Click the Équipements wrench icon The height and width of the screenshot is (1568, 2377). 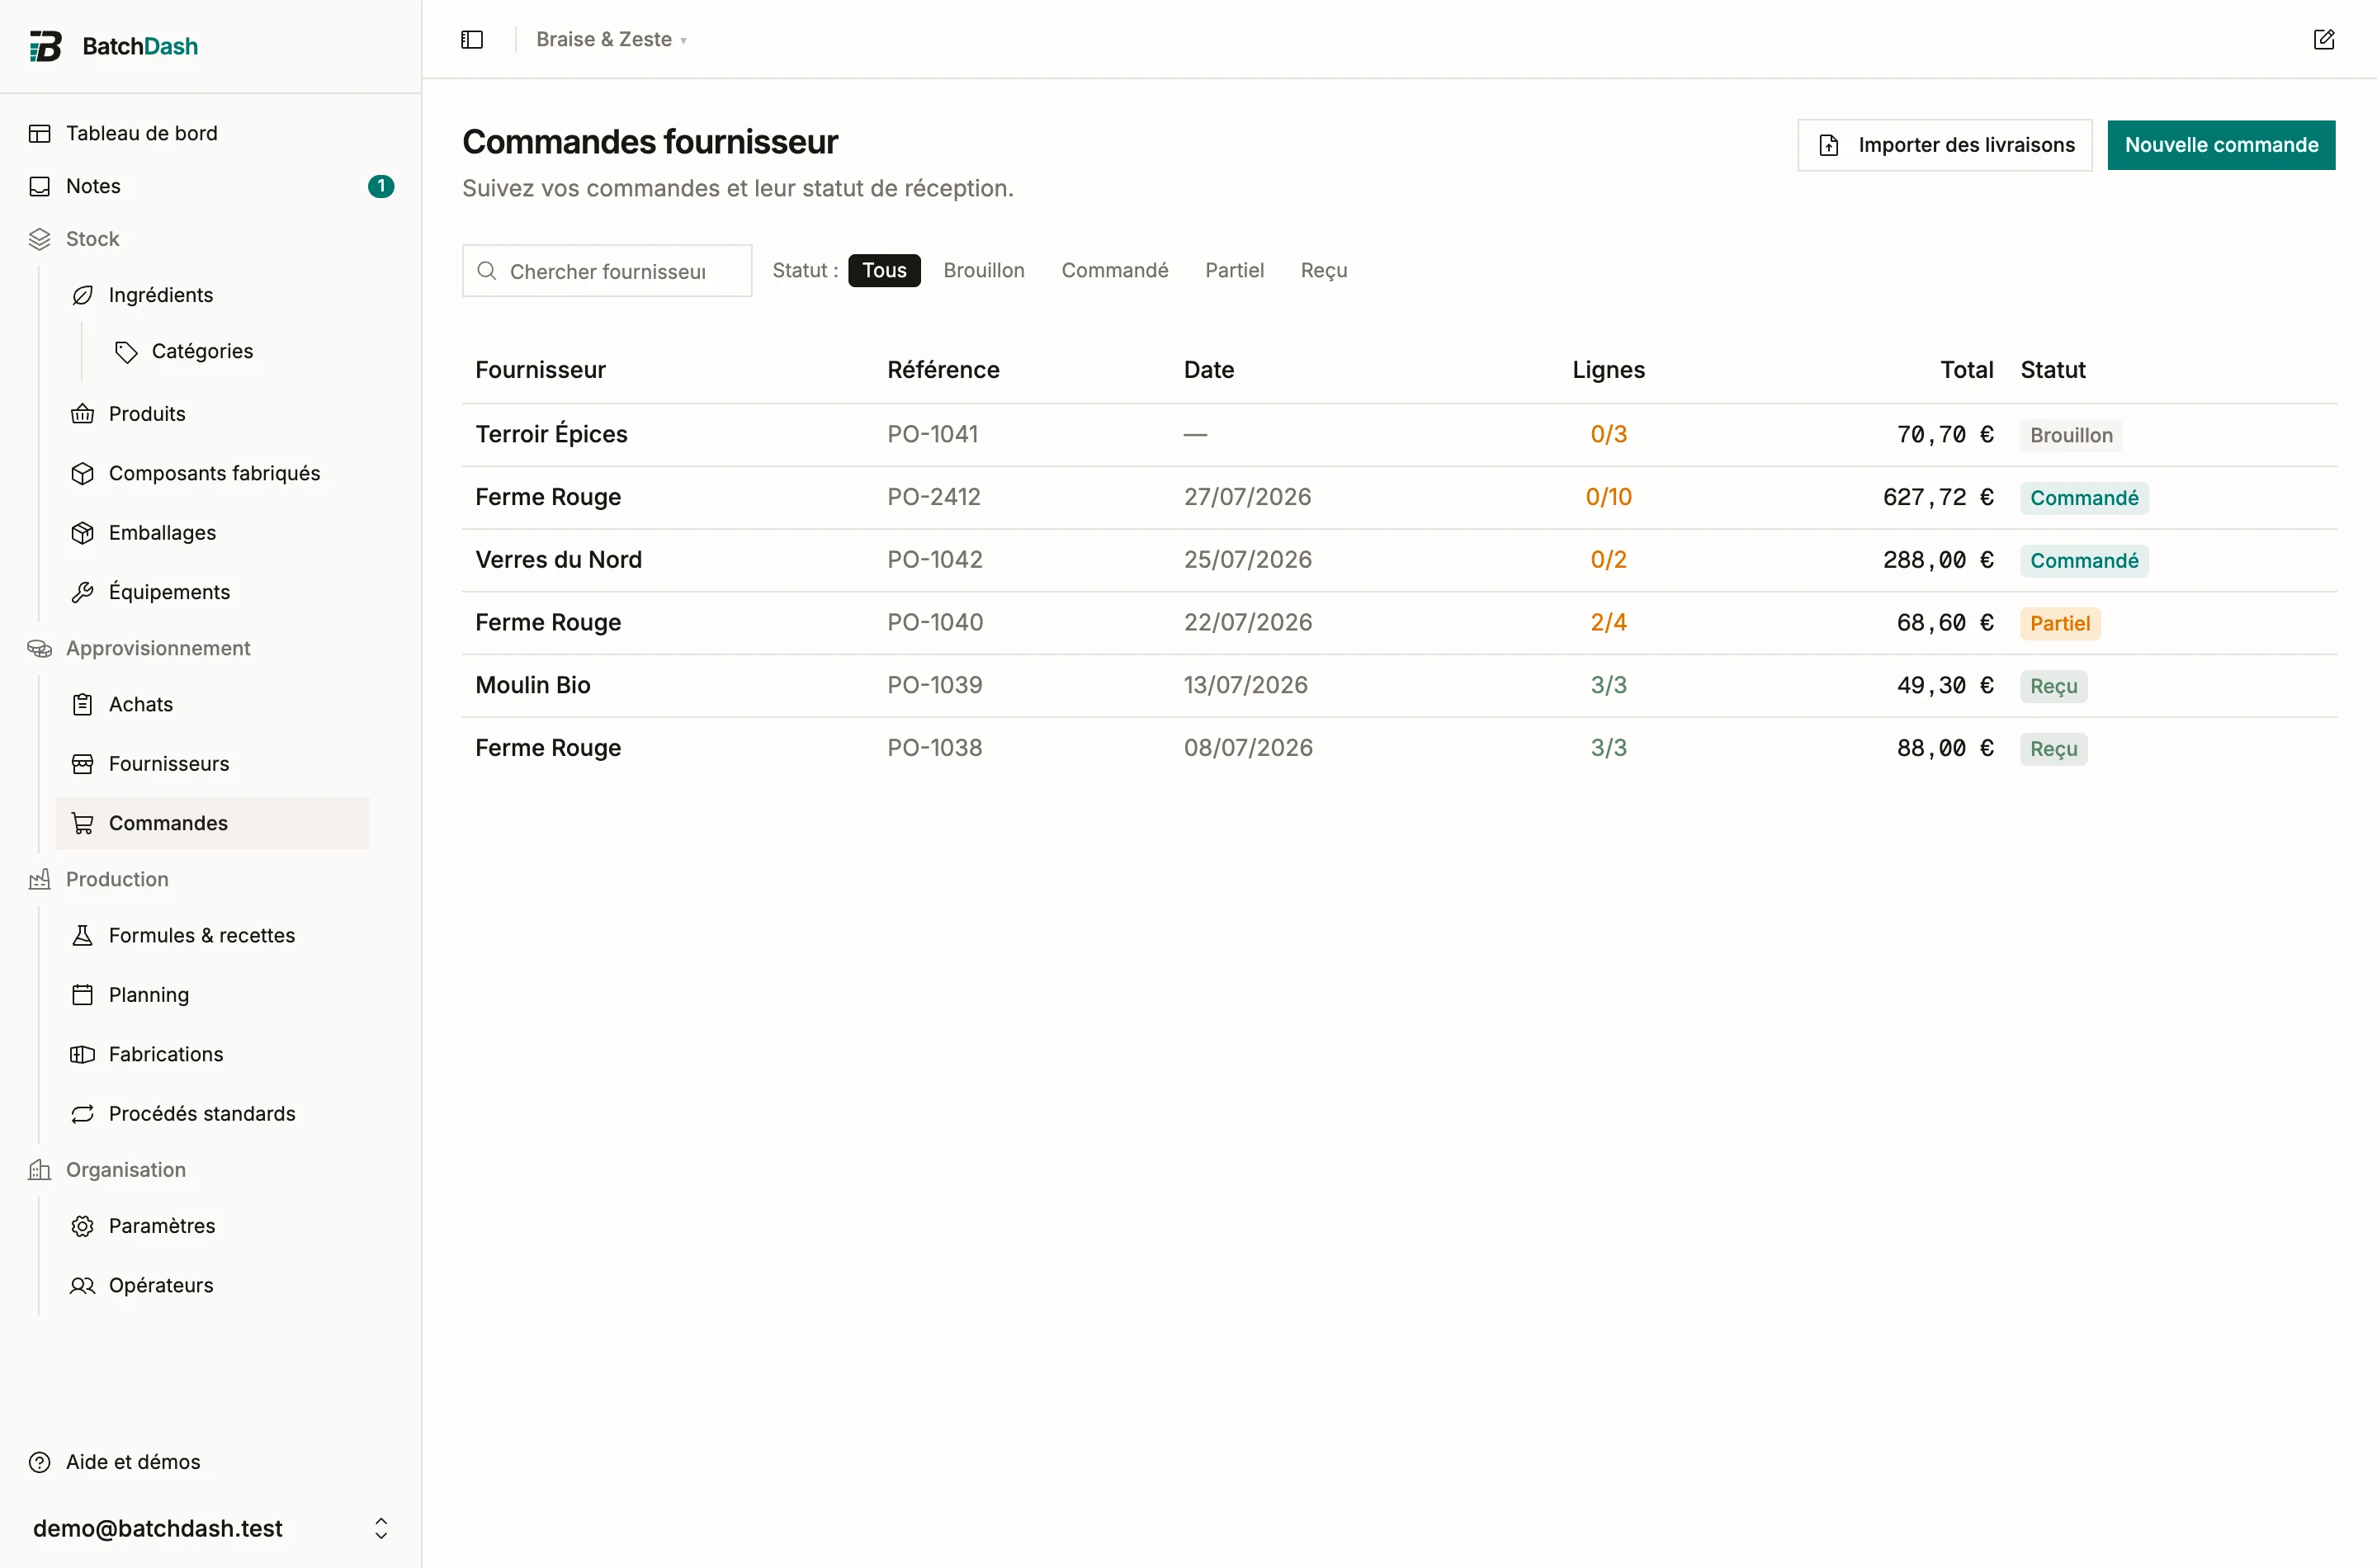coord(83,592)
